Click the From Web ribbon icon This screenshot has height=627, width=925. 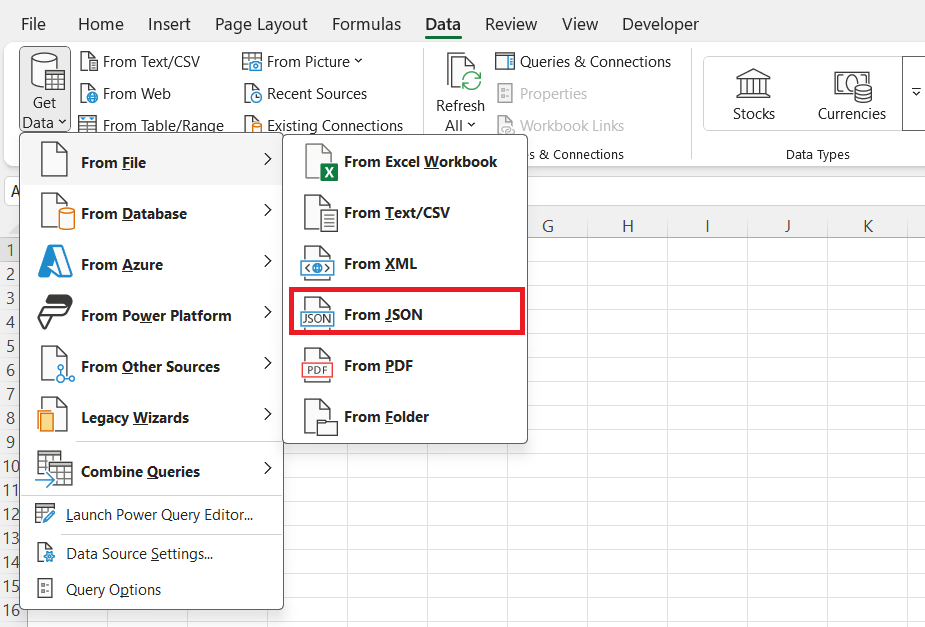(x=88, y=93)
